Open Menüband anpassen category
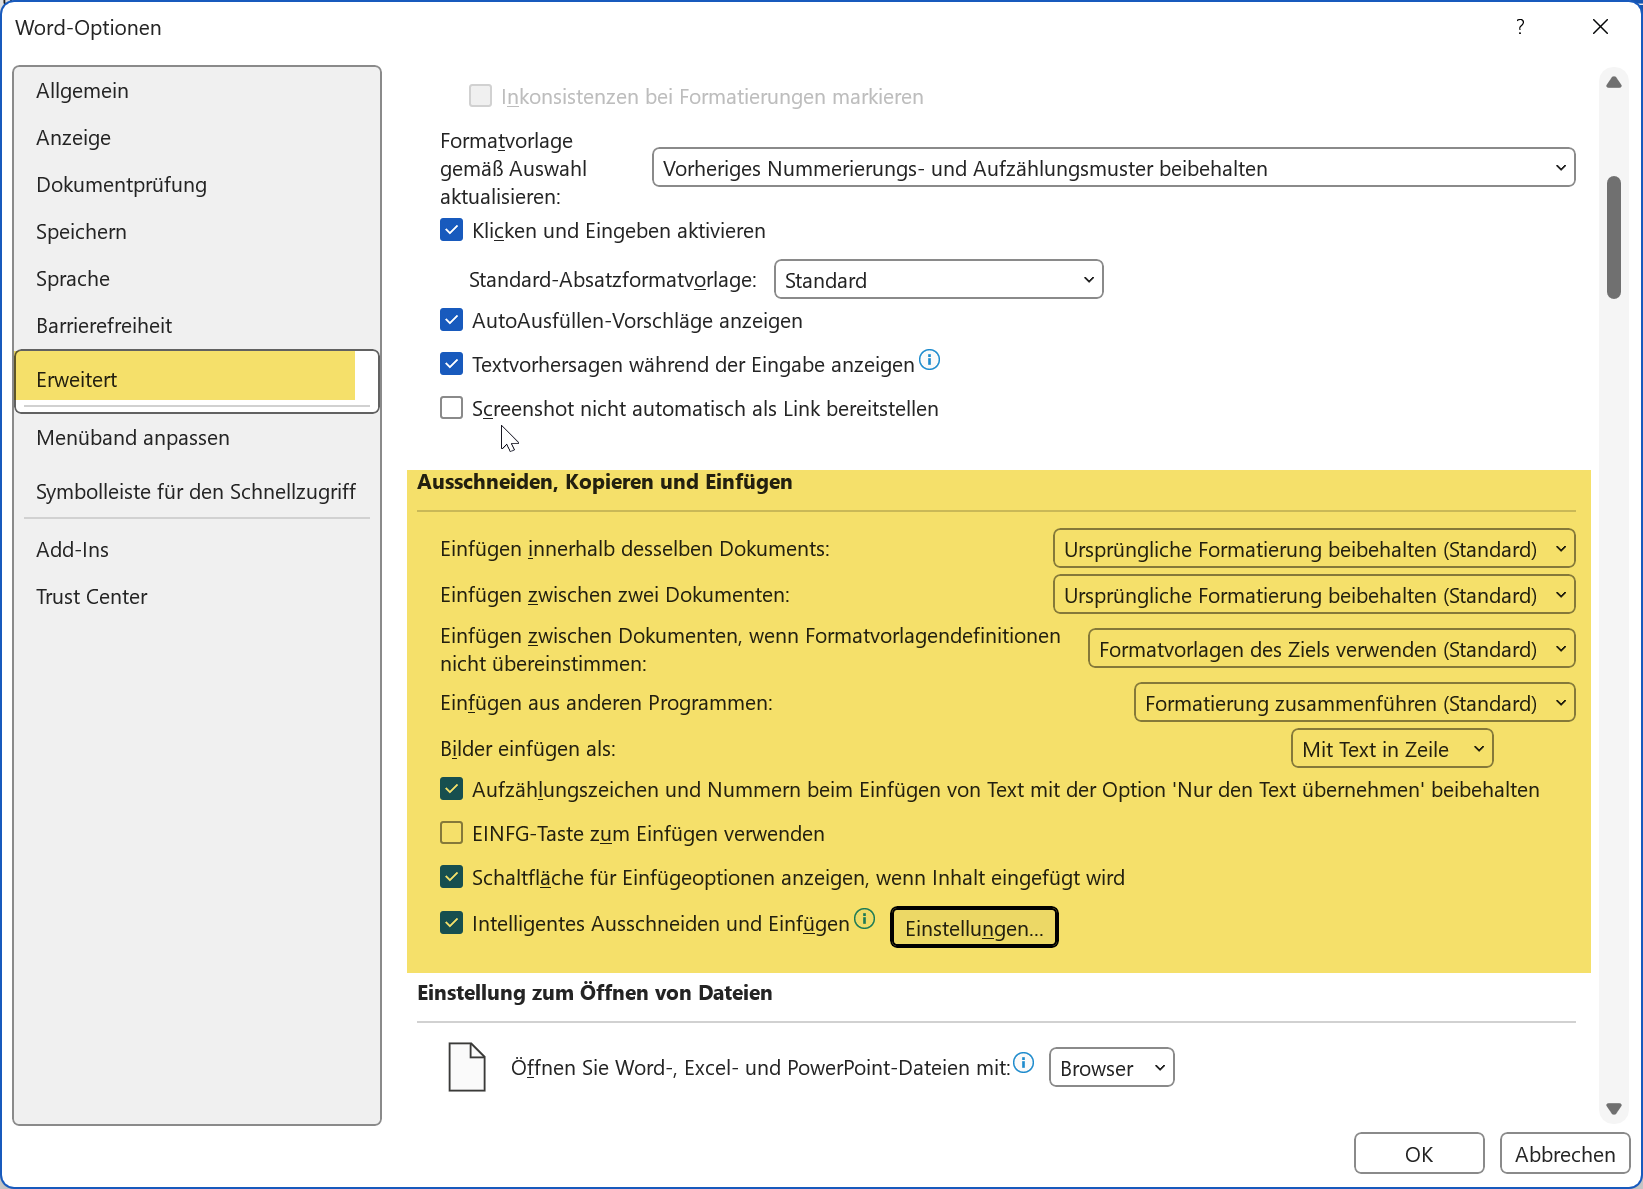Viewport: 1643px width, 1189px height. 197,438
